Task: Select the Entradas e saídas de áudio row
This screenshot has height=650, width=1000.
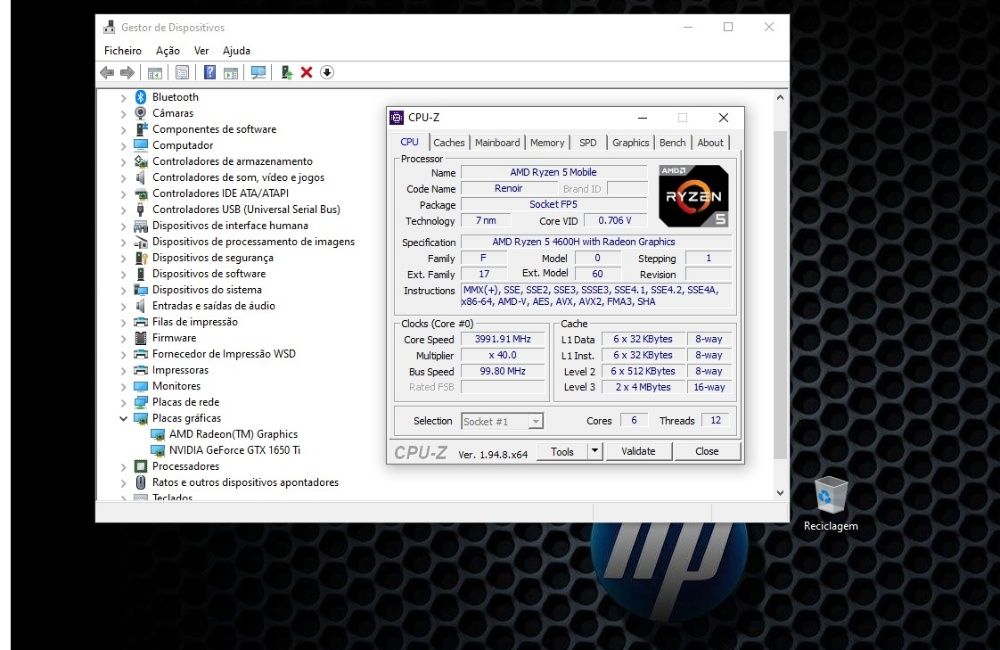Action: (213, 306)
